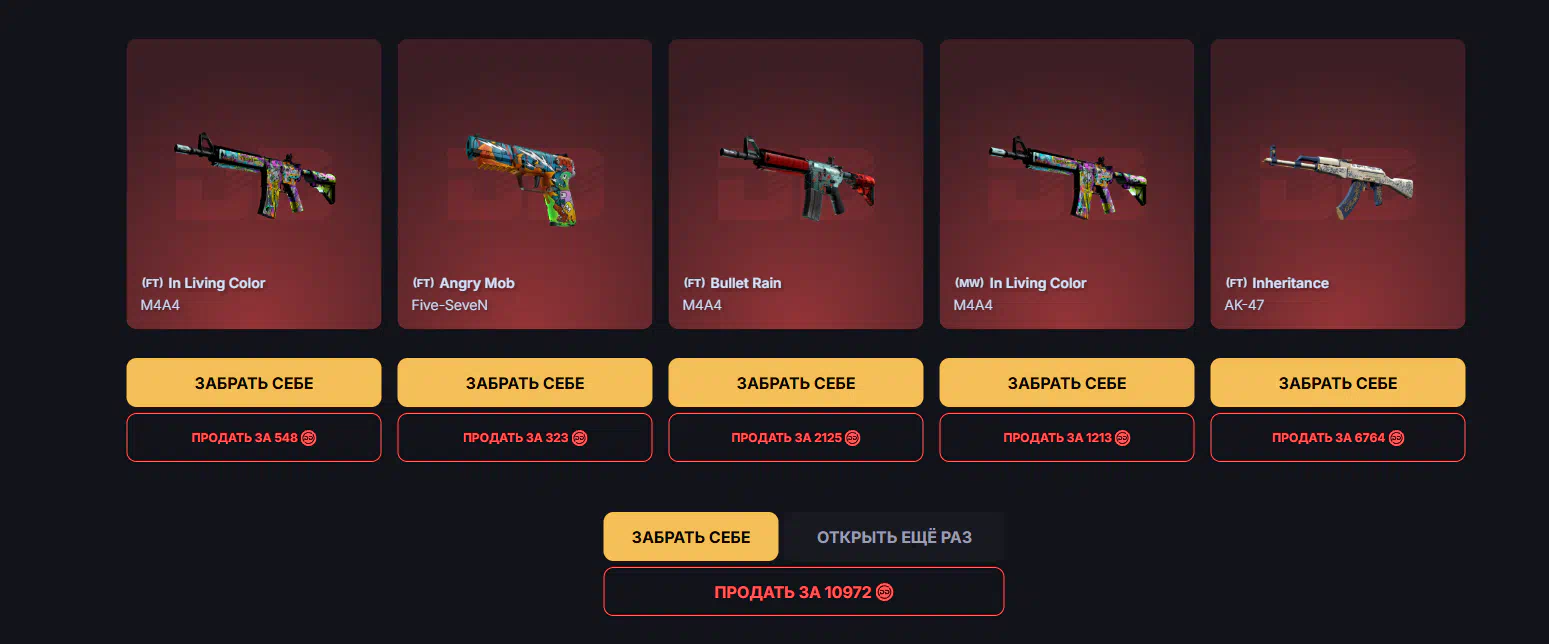Sell all items for 10972
The image size is (1549, 644).
pos(804,591)
